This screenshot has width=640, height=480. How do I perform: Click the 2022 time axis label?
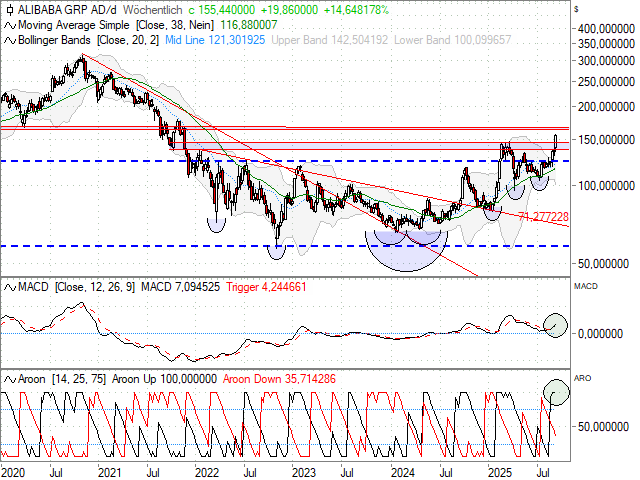pyautogui.click(x=207, y=473)
